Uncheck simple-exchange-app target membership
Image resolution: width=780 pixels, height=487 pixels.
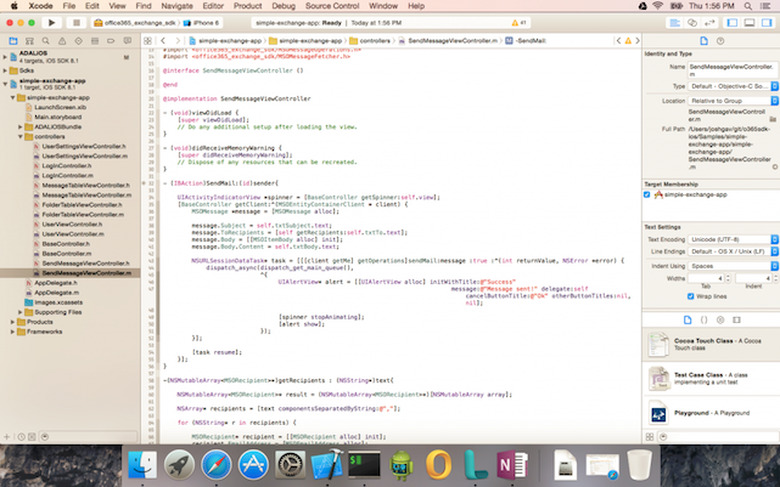pos(647,195)
